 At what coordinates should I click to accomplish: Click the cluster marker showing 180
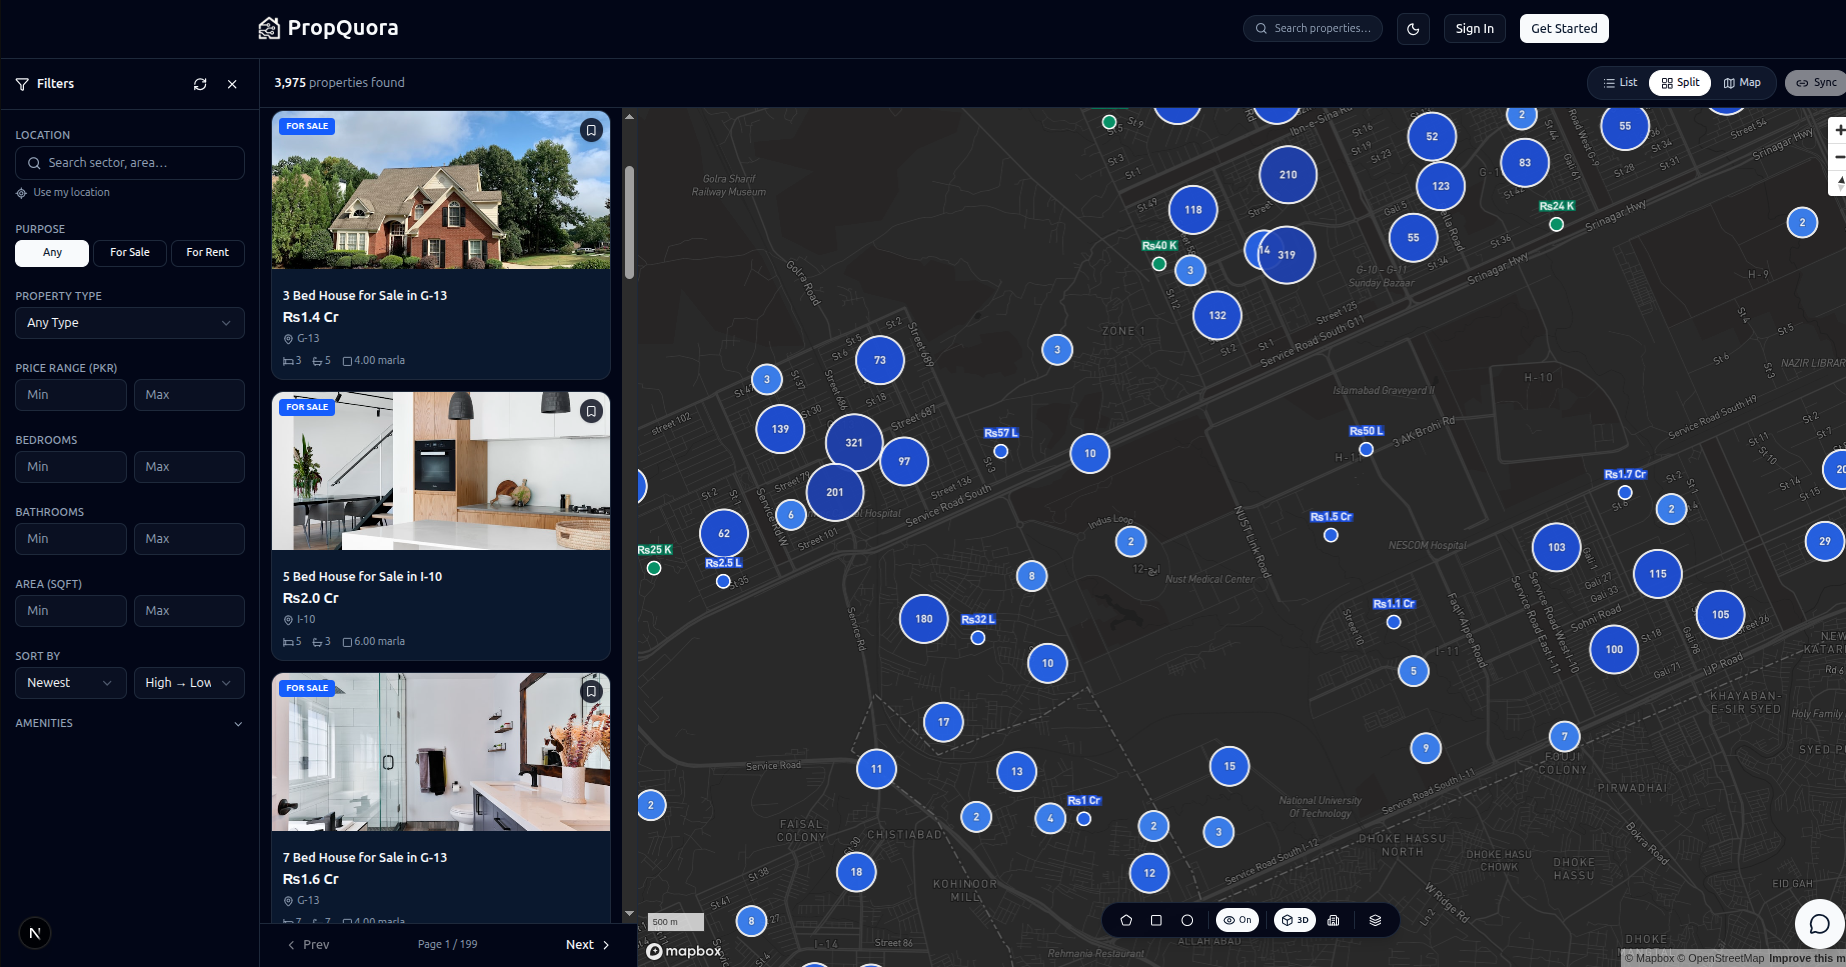point(924,619)
